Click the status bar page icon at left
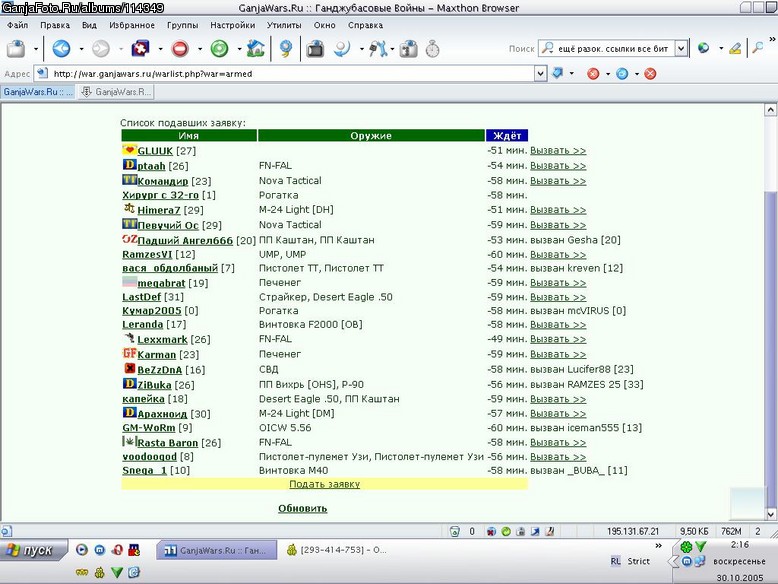This screenshot has height=584, width=778. click(6, 531)
